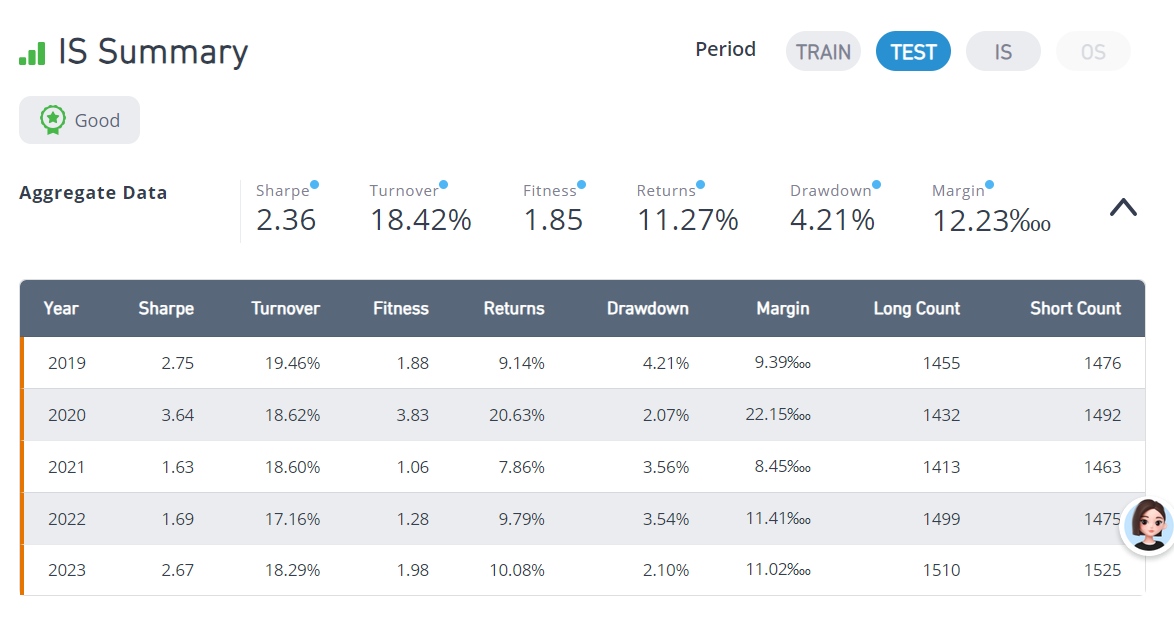Click the blue info dot beside Sharpe
Viewport: 1174px width, 617px height.
pyautogui.click(x=314, y=184)
